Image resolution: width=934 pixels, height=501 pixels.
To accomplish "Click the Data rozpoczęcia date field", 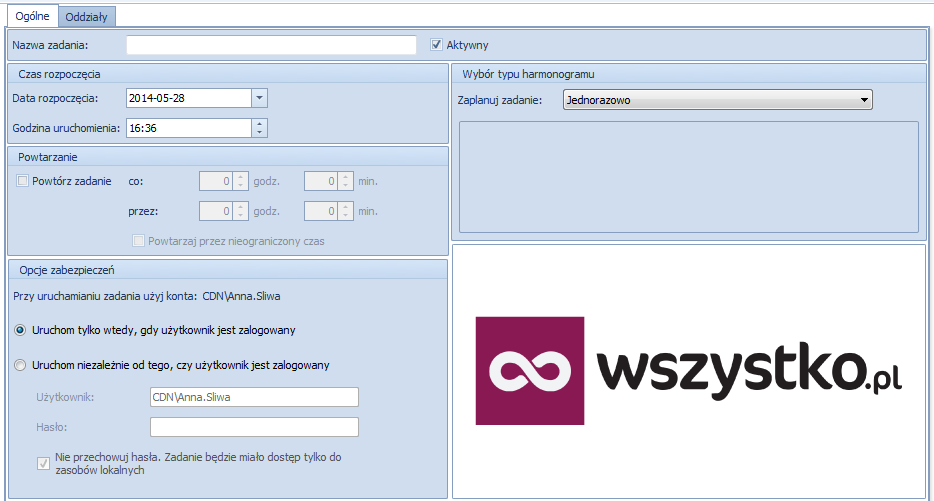I will [189, 98].
